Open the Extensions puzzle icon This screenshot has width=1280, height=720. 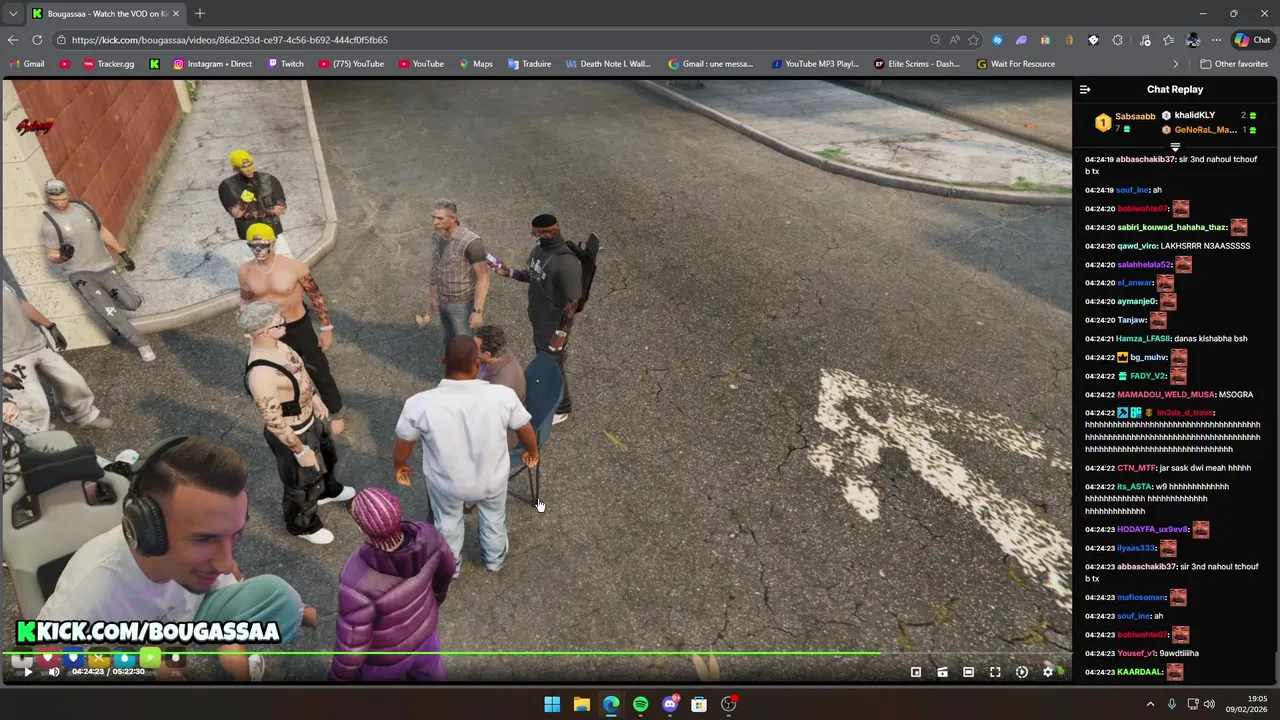(1117, 40)
